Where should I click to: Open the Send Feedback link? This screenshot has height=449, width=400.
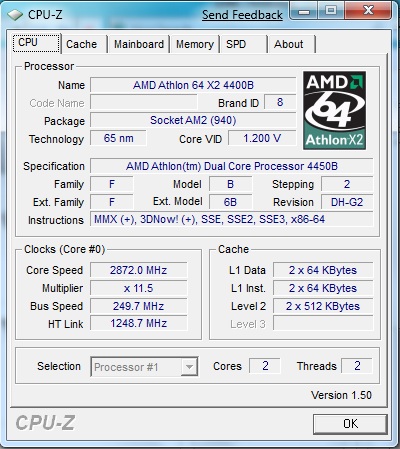click(x=242, y=15)
